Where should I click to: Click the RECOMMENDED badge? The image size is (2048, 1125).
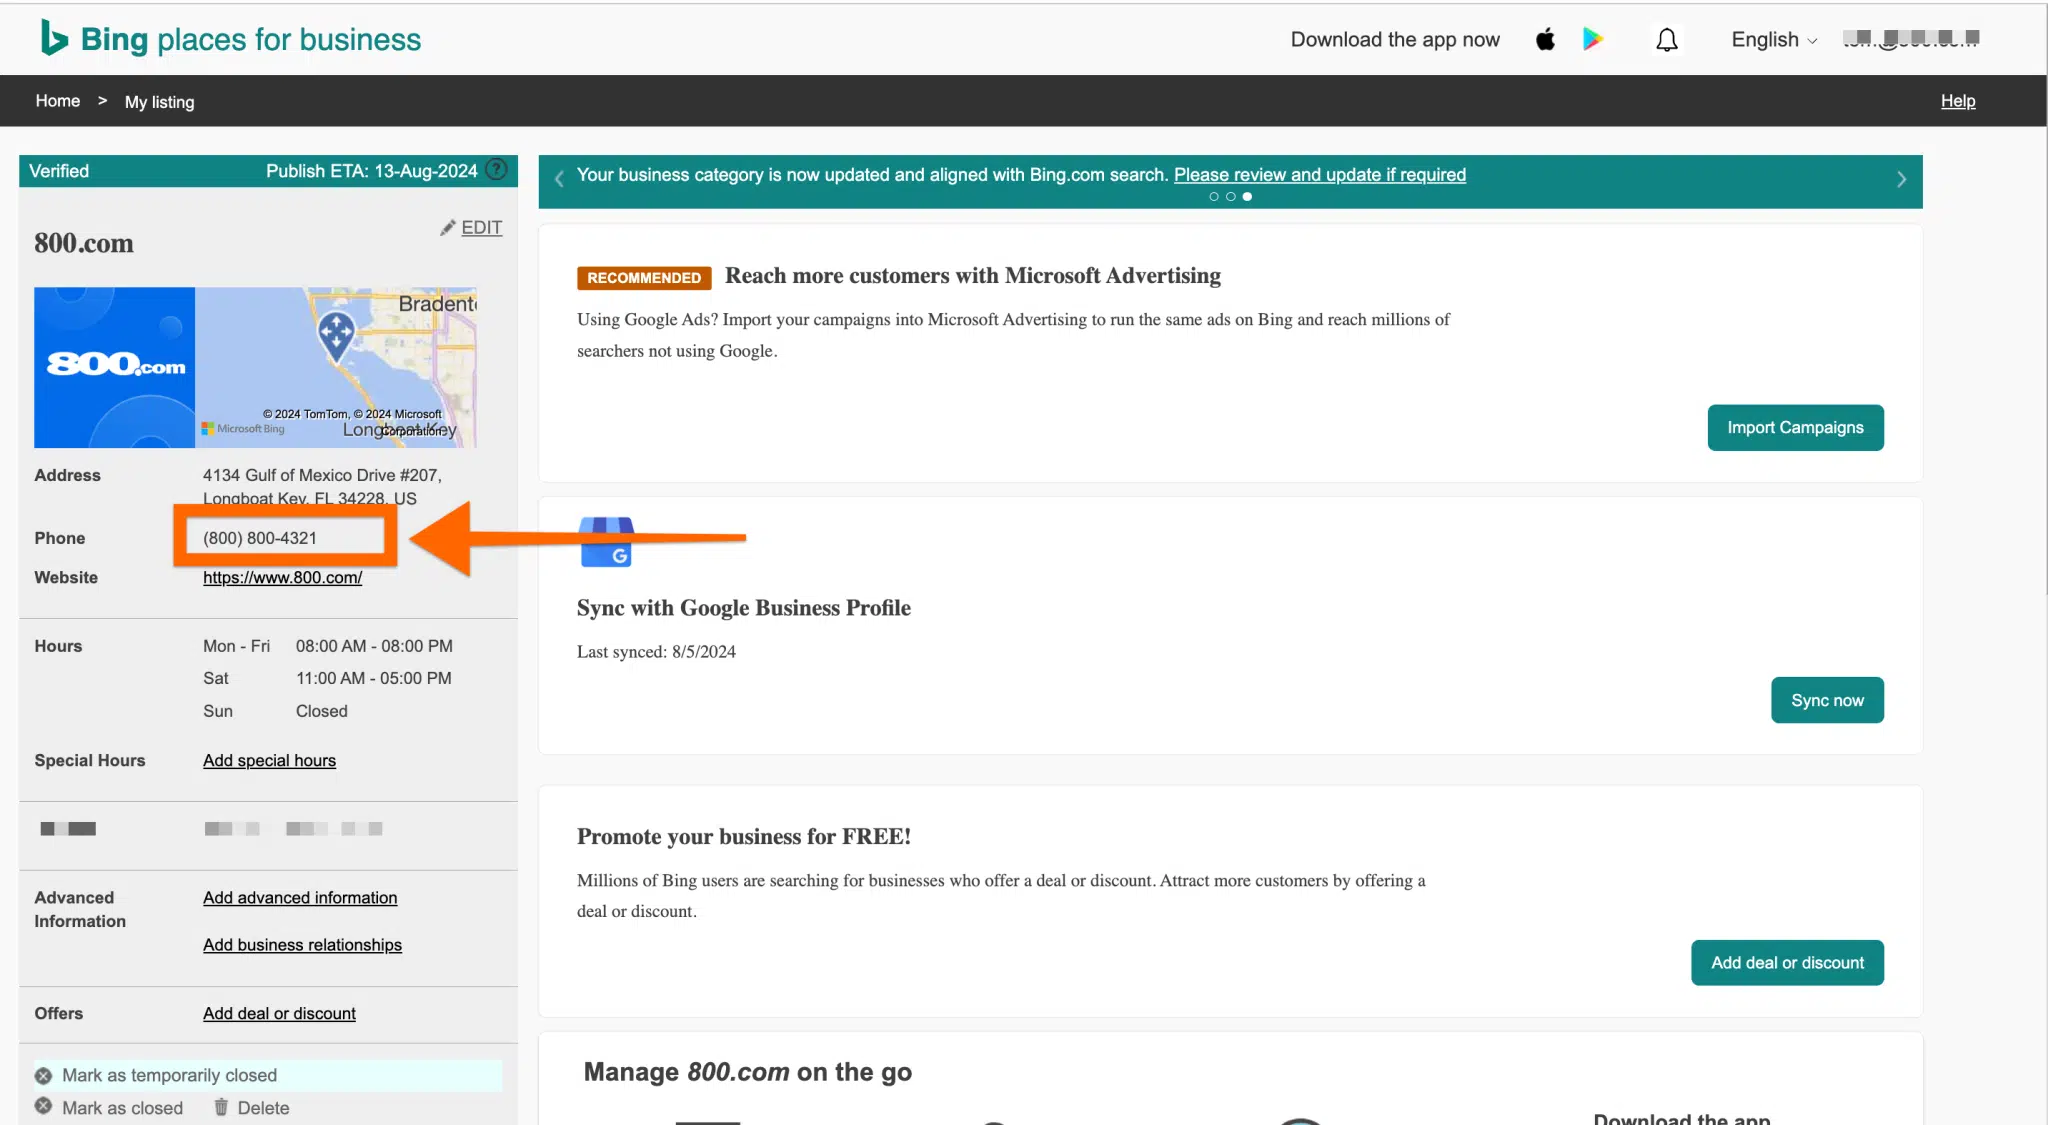pyautogui.click(x=644, y=278)
